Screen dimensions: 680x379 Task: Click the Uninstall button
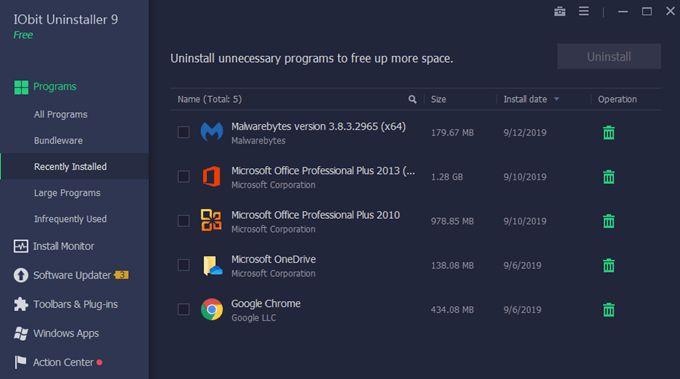point(609,56)
